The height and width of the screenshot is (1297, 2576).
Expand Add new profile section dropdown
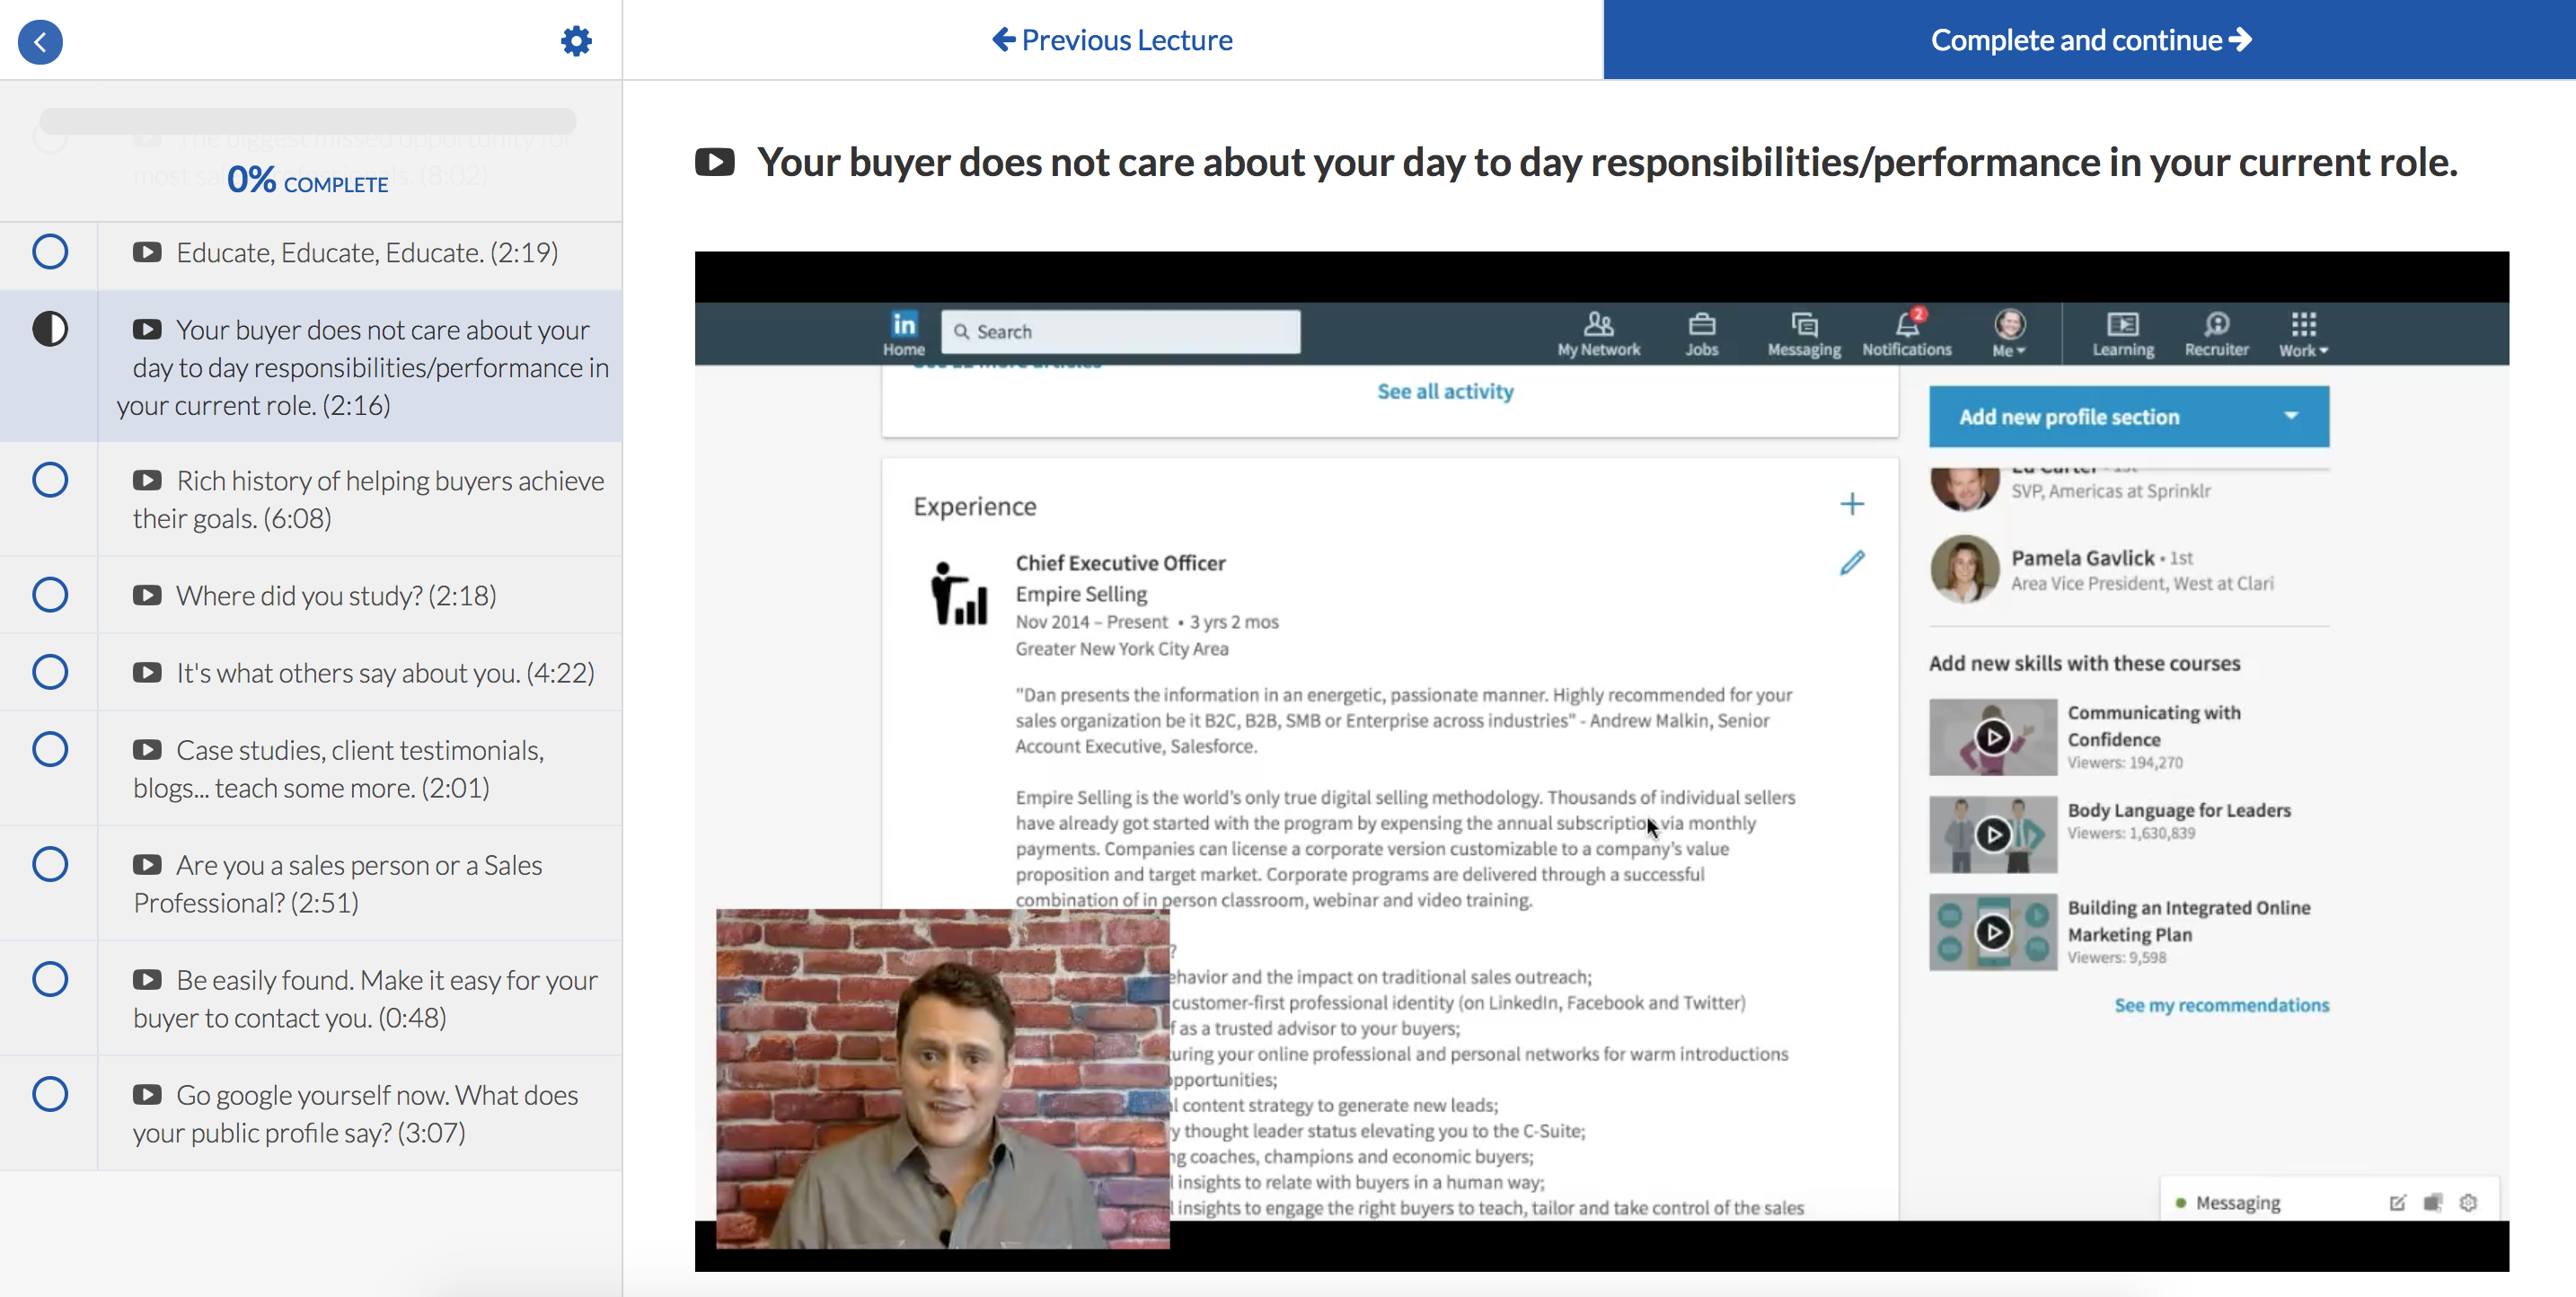(2129, 417)
